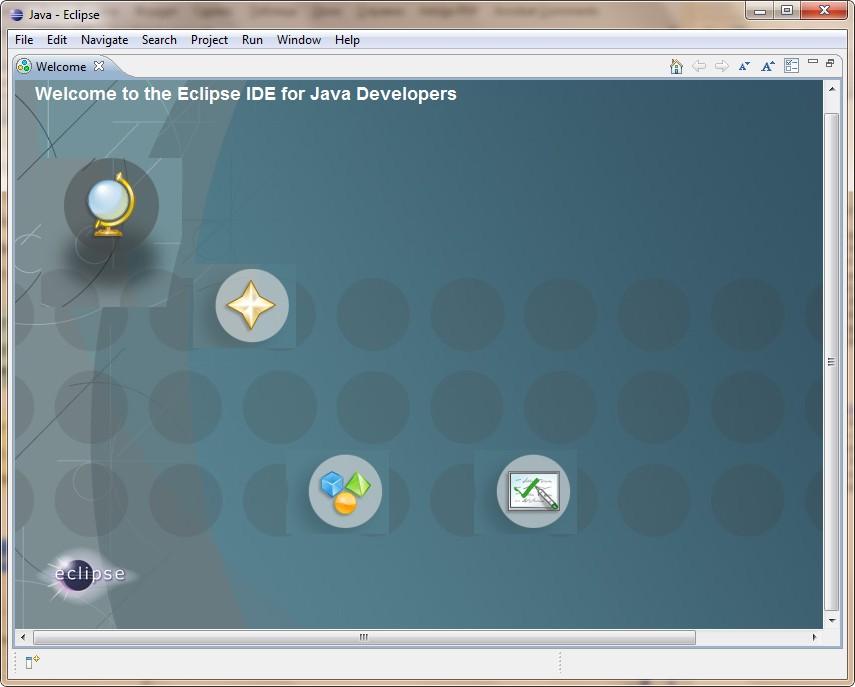Open the Tutorials checkmark icon
855x687 pixels.
[533, 491]
